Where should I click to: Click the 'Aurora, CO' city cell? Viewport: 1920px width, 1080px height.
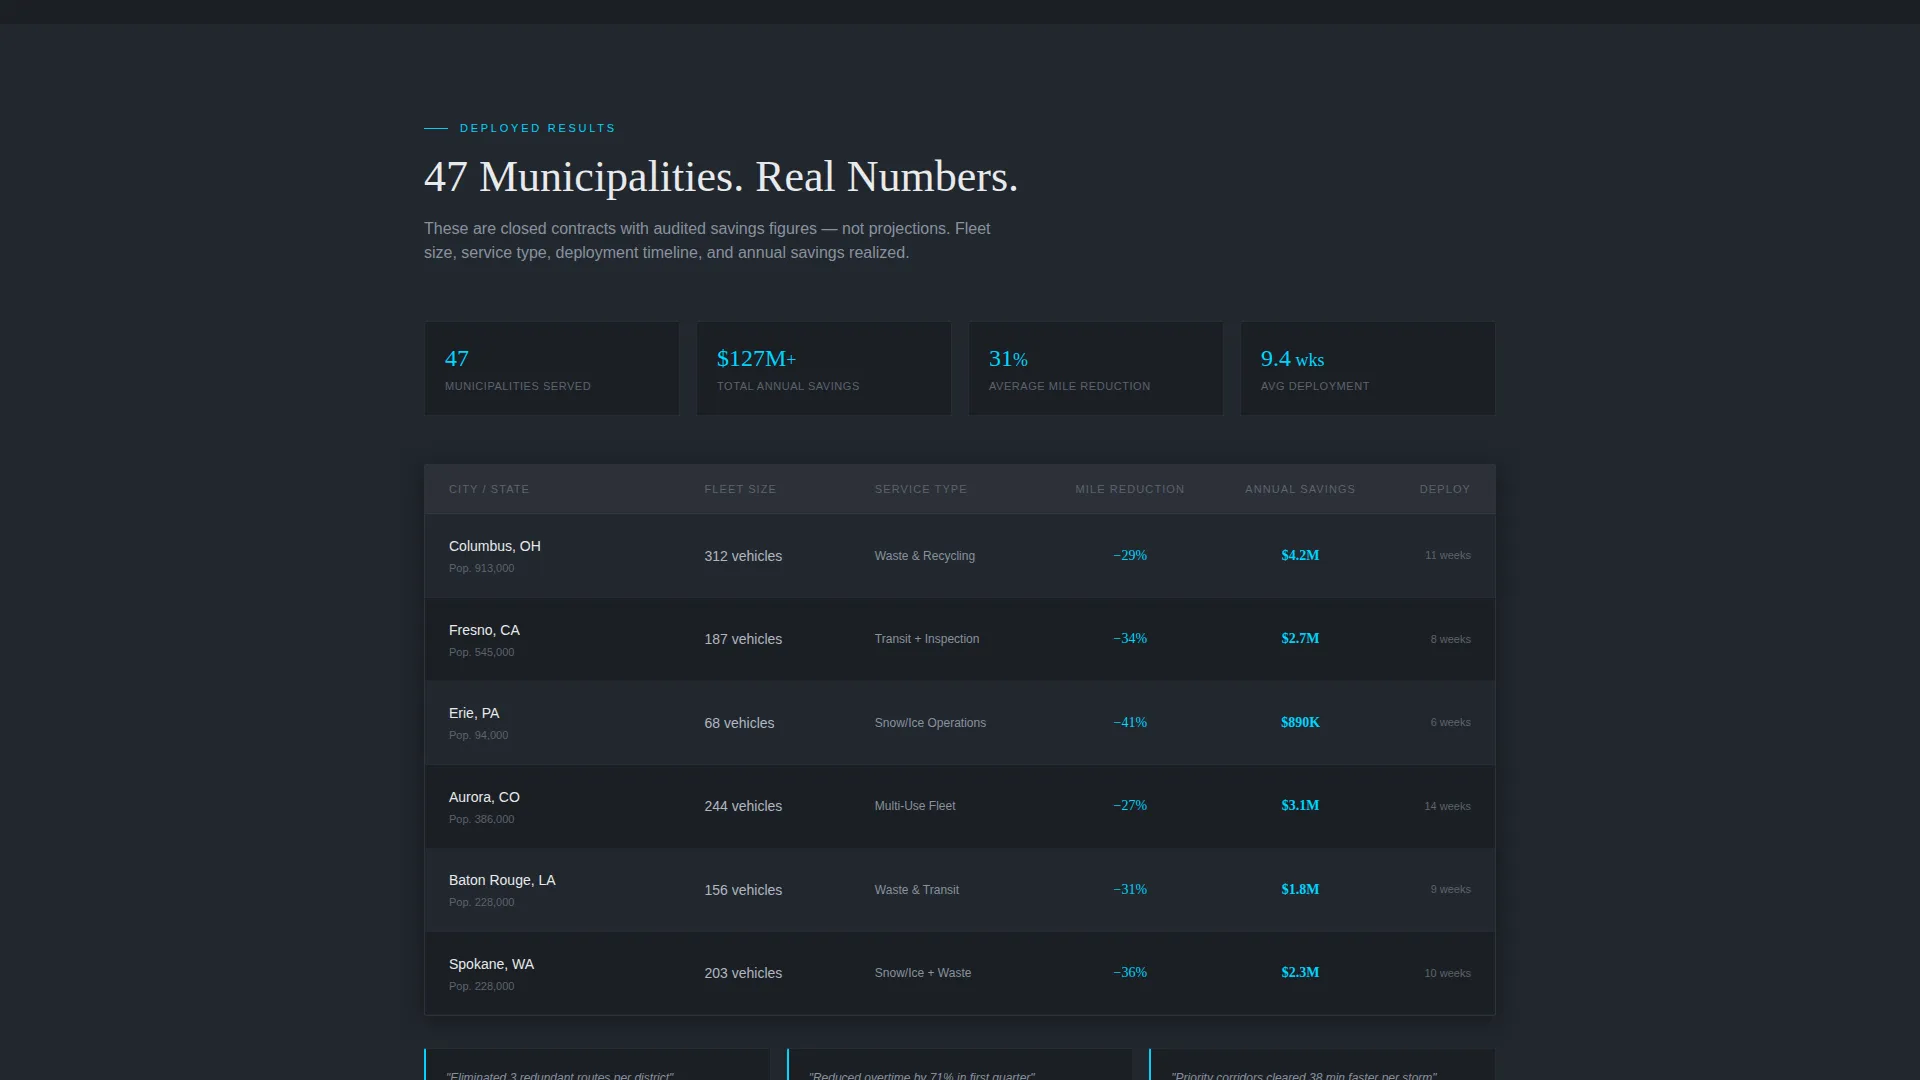[x=484, y=797]
